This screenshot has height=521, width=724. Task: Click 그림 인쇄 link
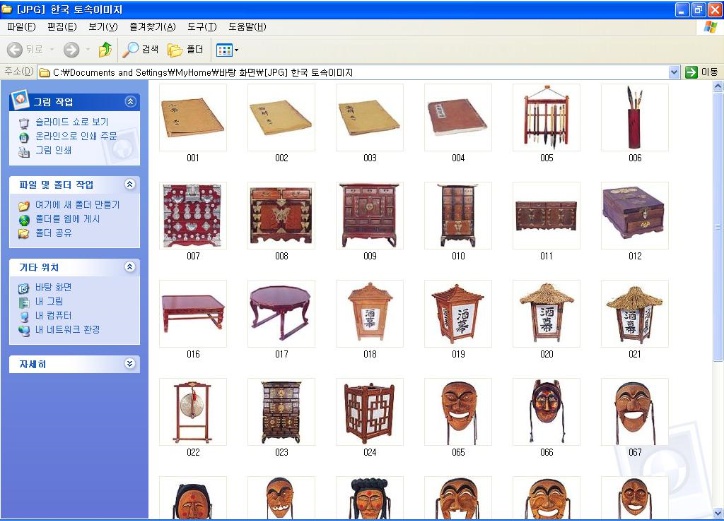click(x=54, y=150)
